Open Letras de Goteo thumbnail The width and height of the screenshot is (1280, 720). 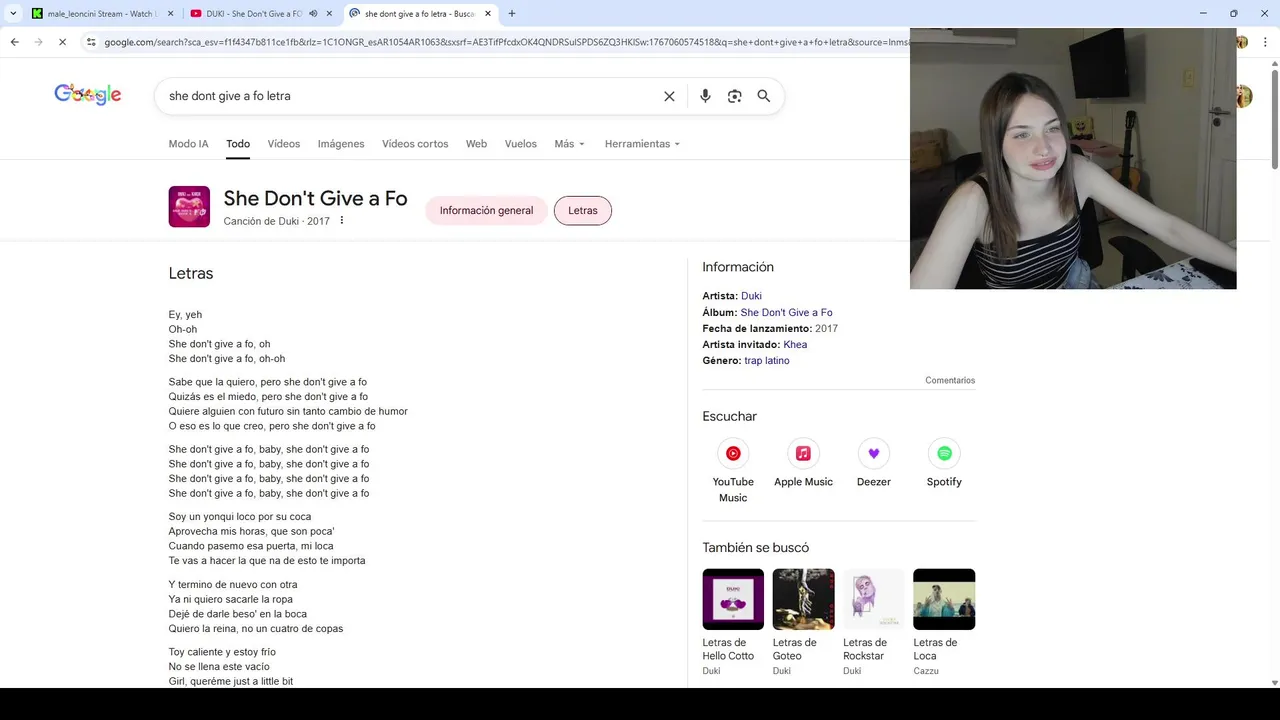[x=803, y=599]
